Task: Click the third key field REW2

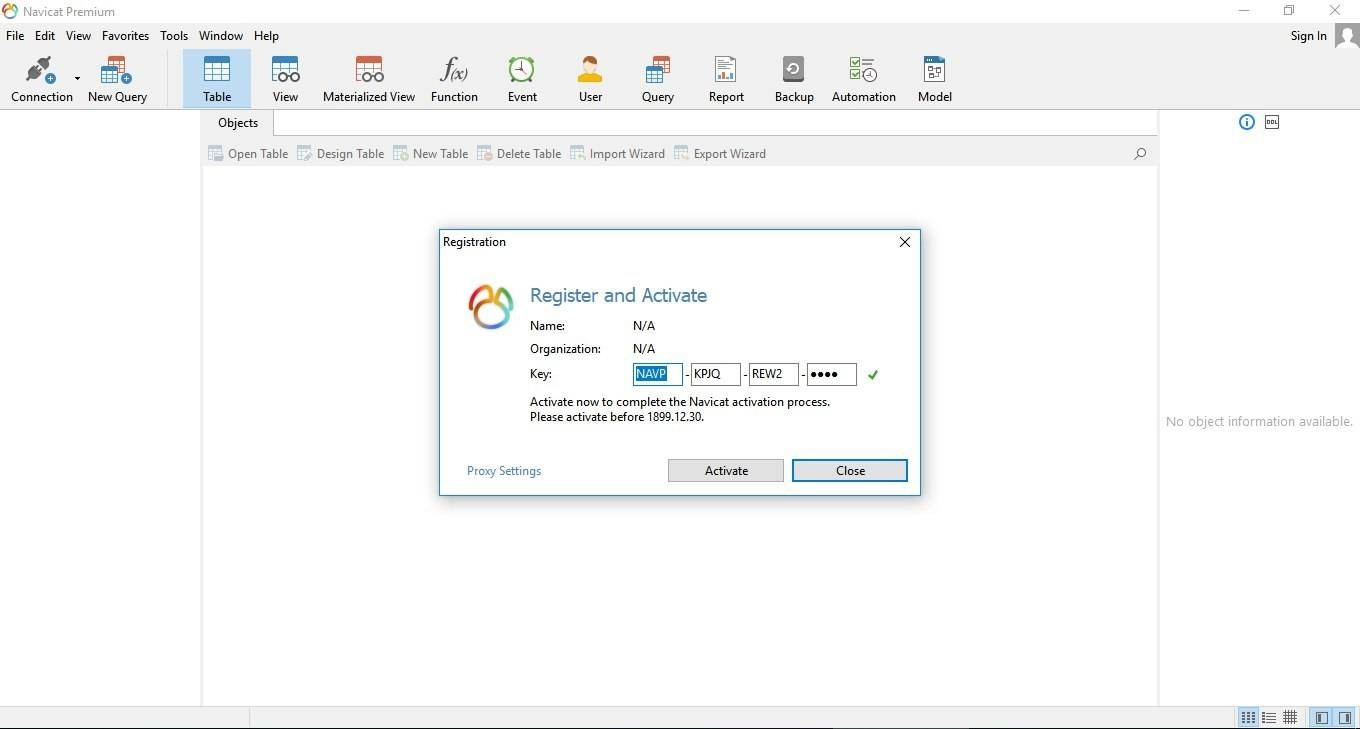Action: point(774,374)
